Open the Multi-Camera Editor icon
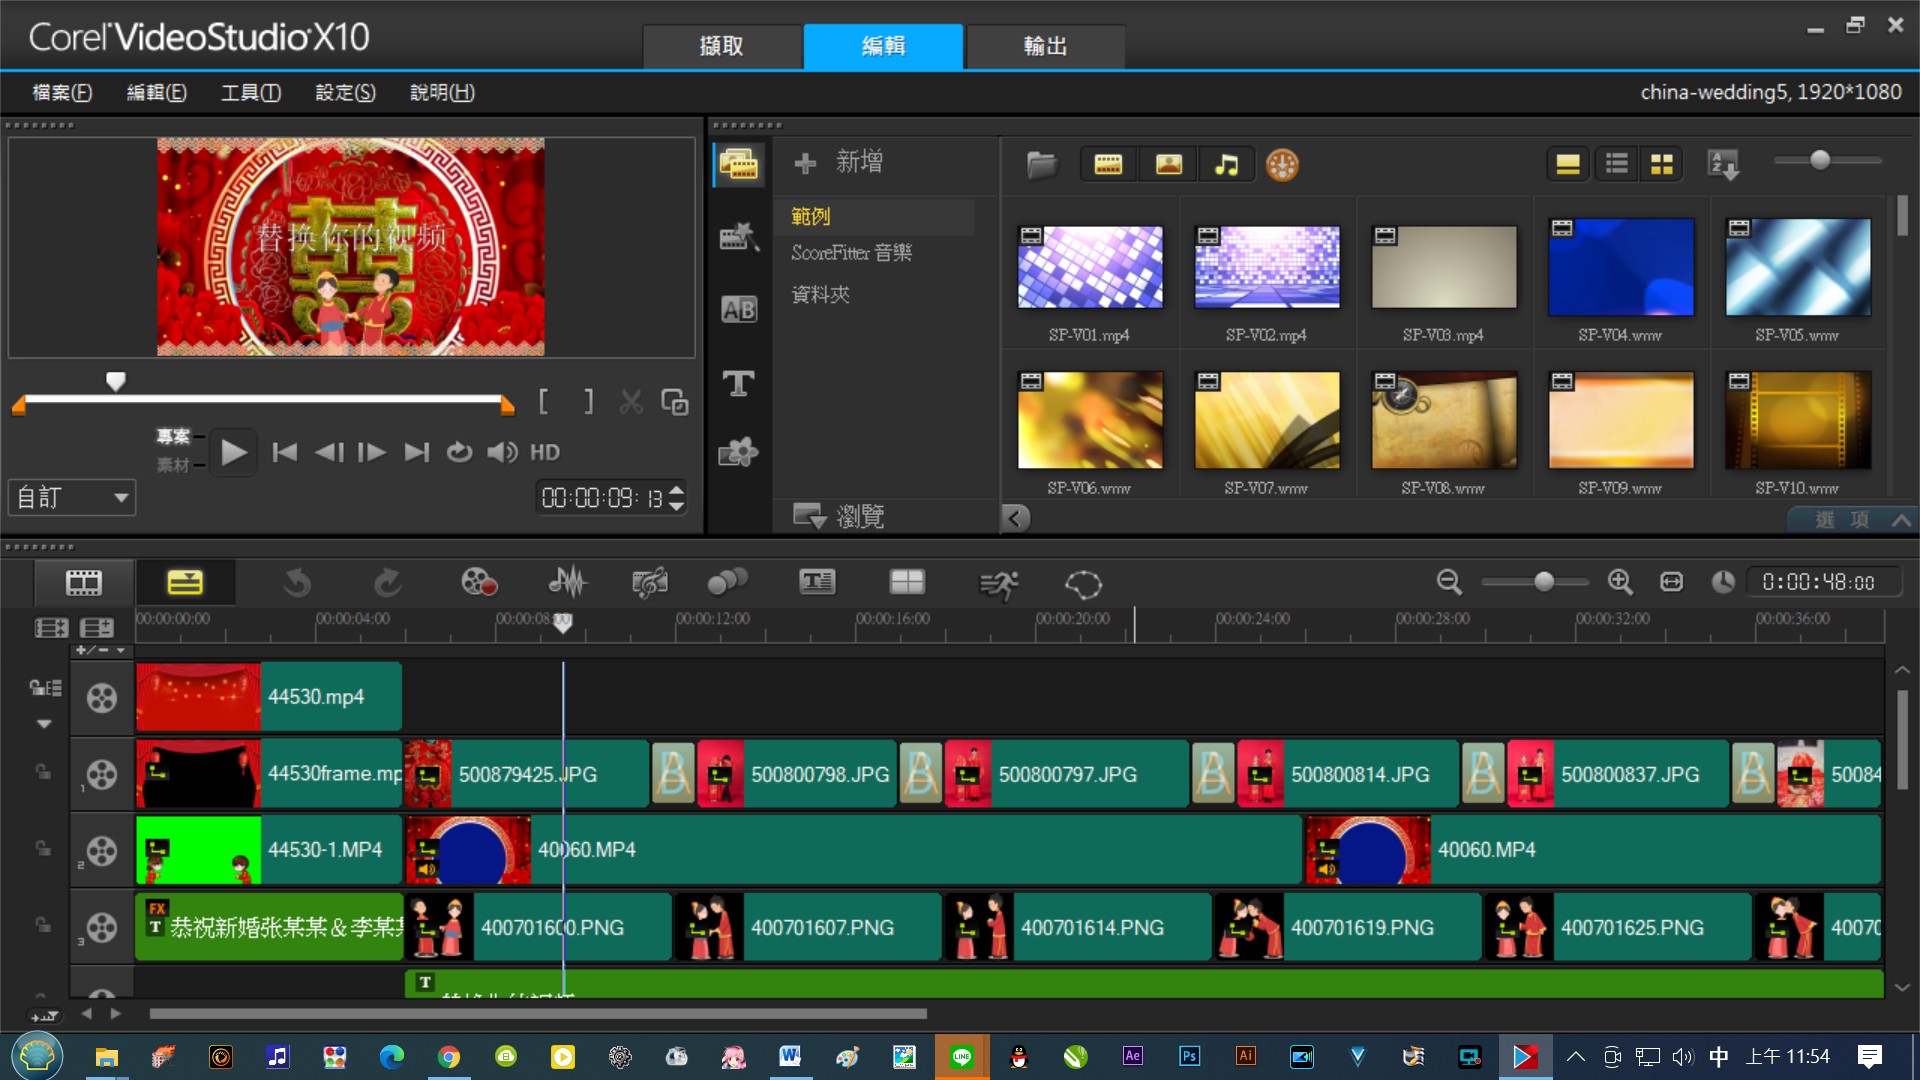1920x1080 pixels. pos(907,582)
